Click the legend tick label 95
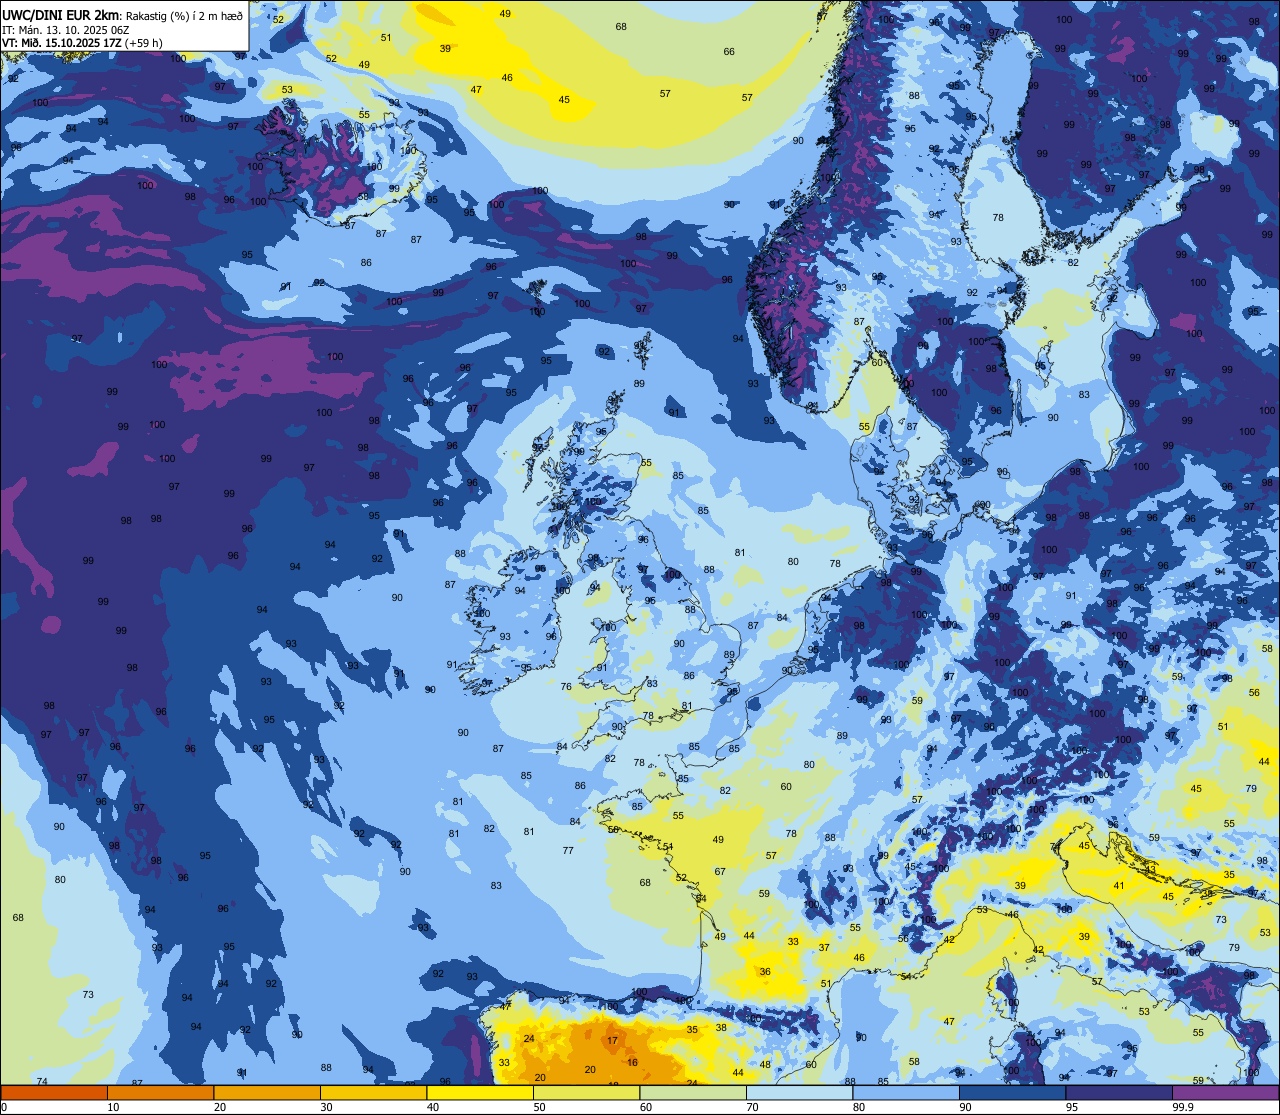The image size is (1280, 1115). (x=1072, y=1107)
